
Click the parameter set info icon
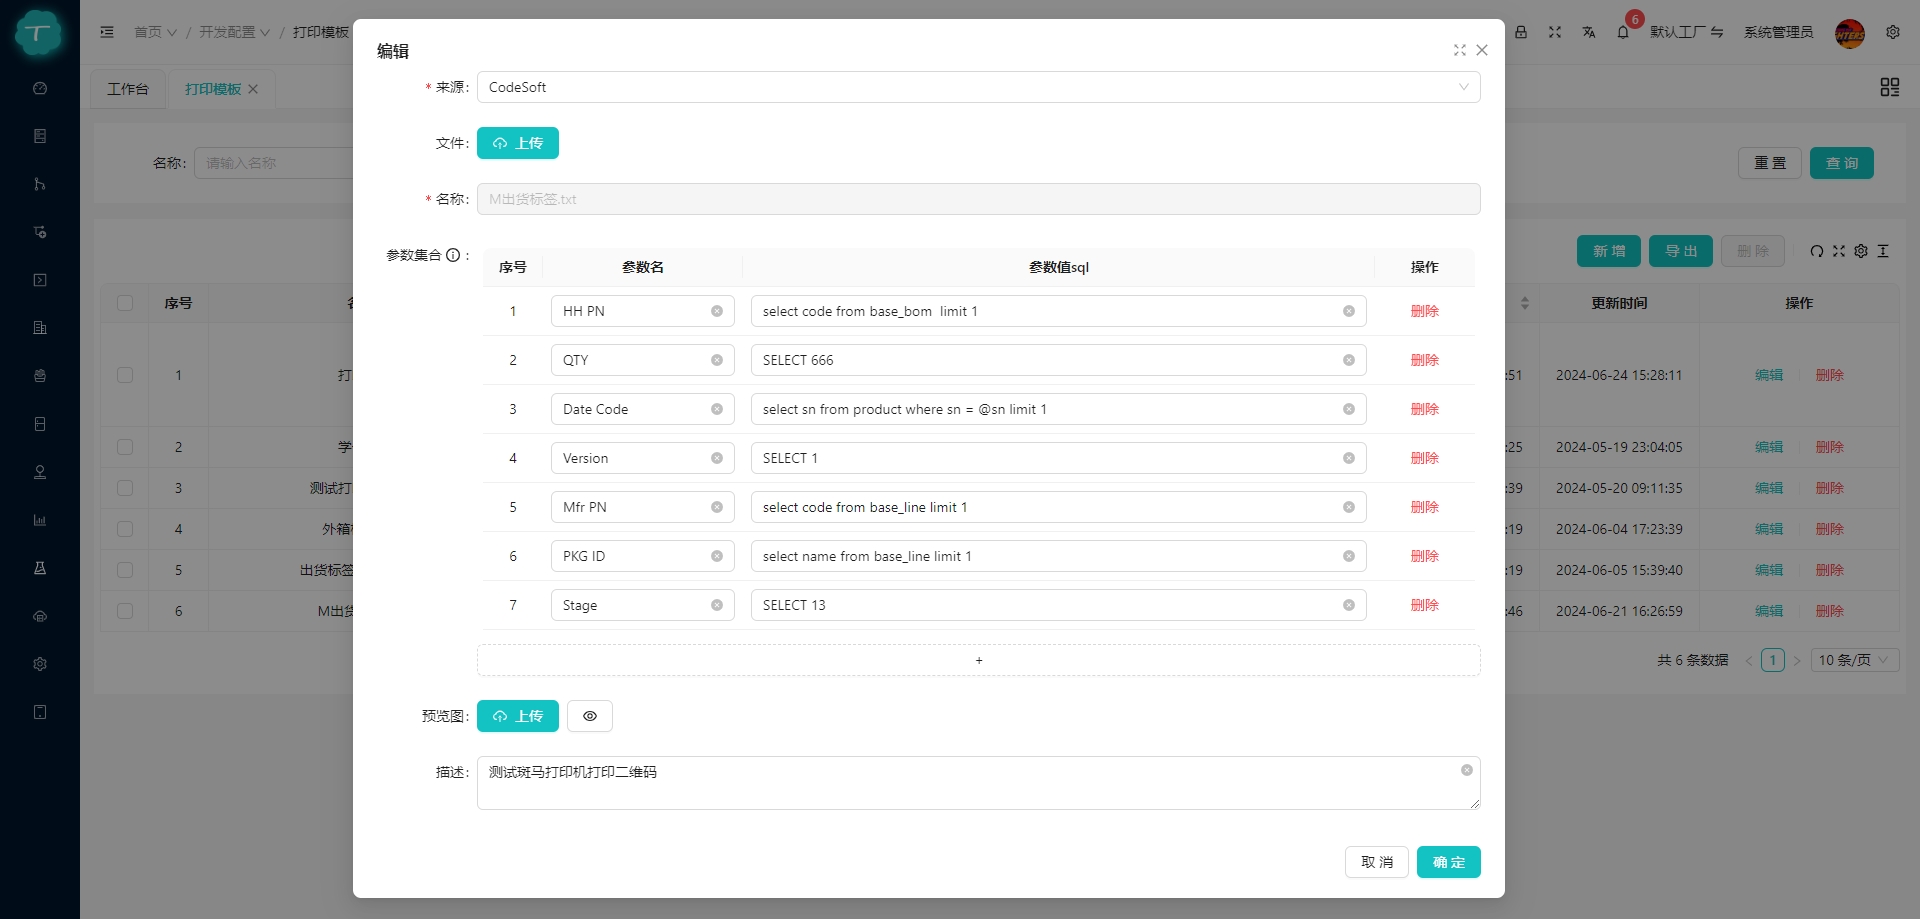[x=453, y=255]
